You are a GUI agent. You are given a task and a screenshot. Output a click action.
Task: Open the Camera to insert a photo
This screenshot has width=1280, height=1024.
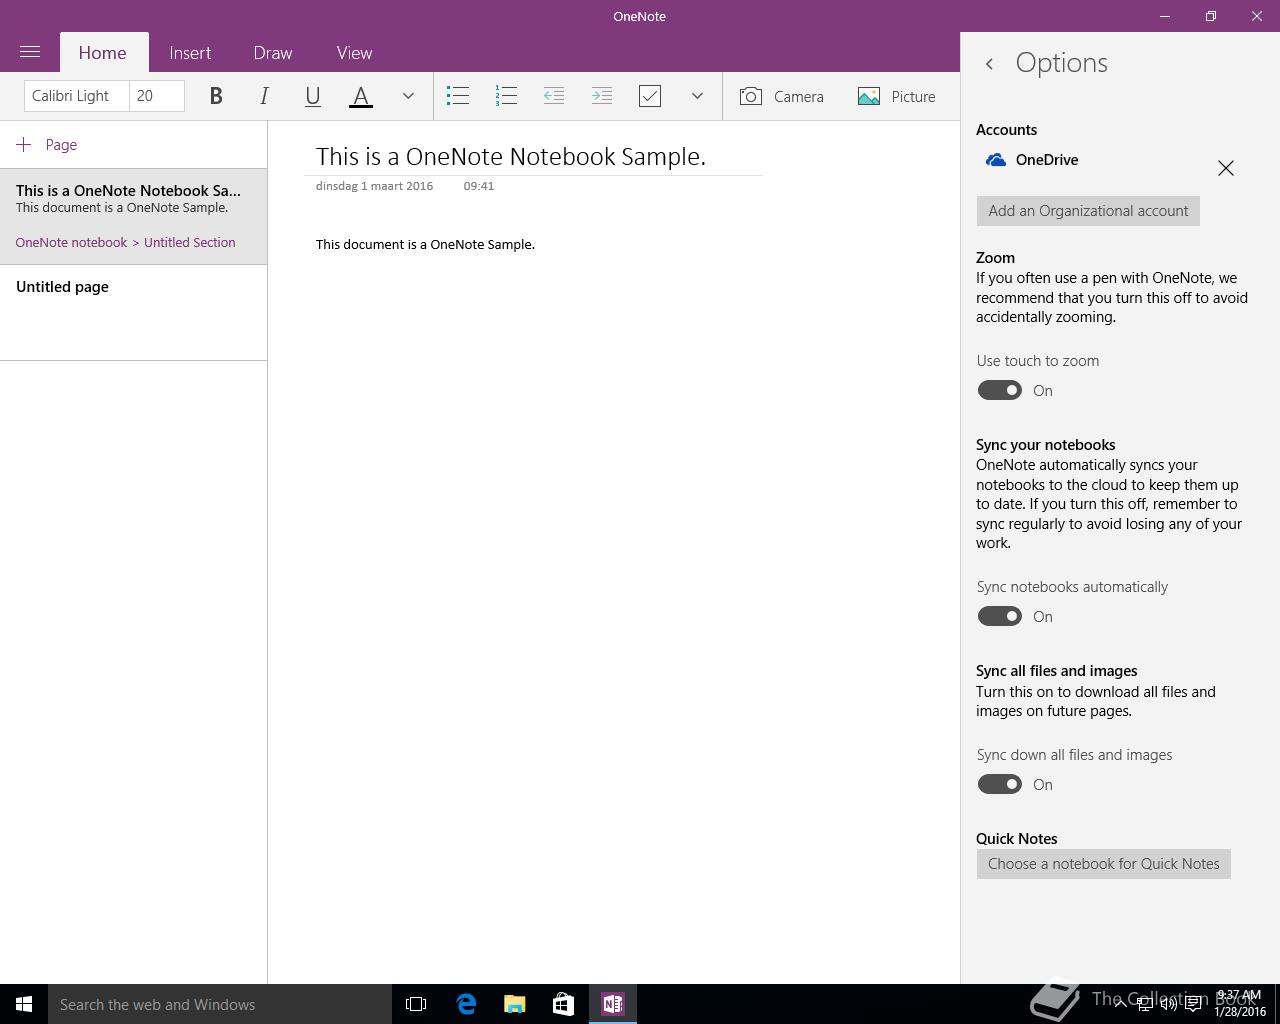click(x=782, y=96)
